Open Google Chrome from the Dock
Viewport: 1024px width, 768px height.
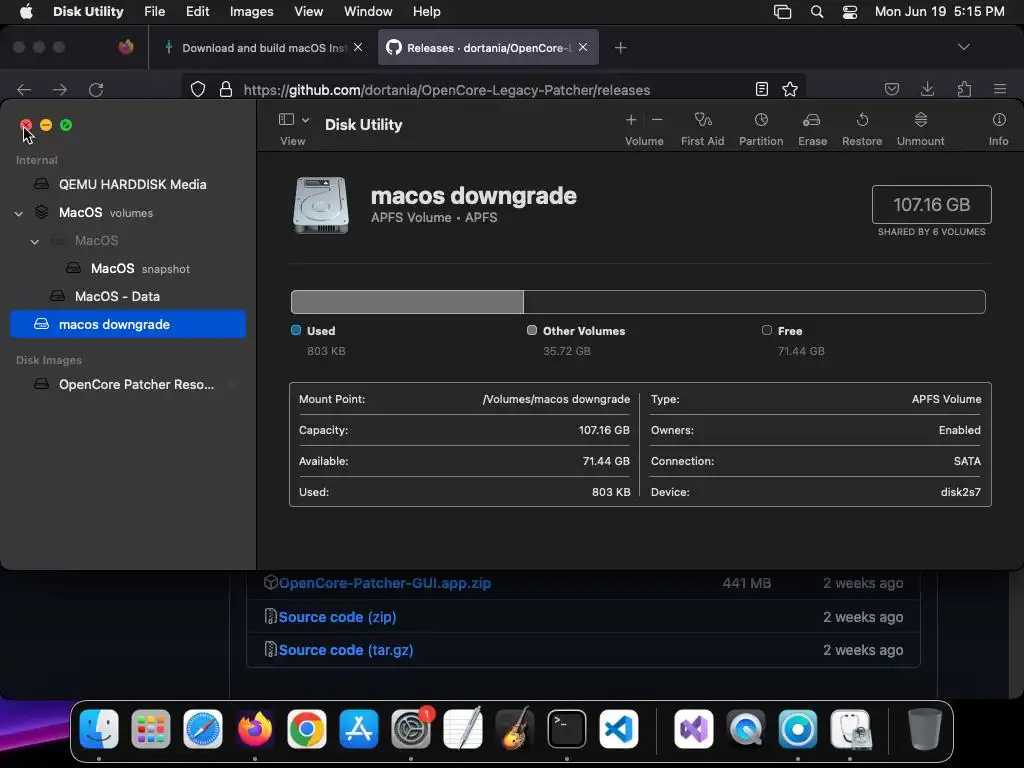point(306,729)
